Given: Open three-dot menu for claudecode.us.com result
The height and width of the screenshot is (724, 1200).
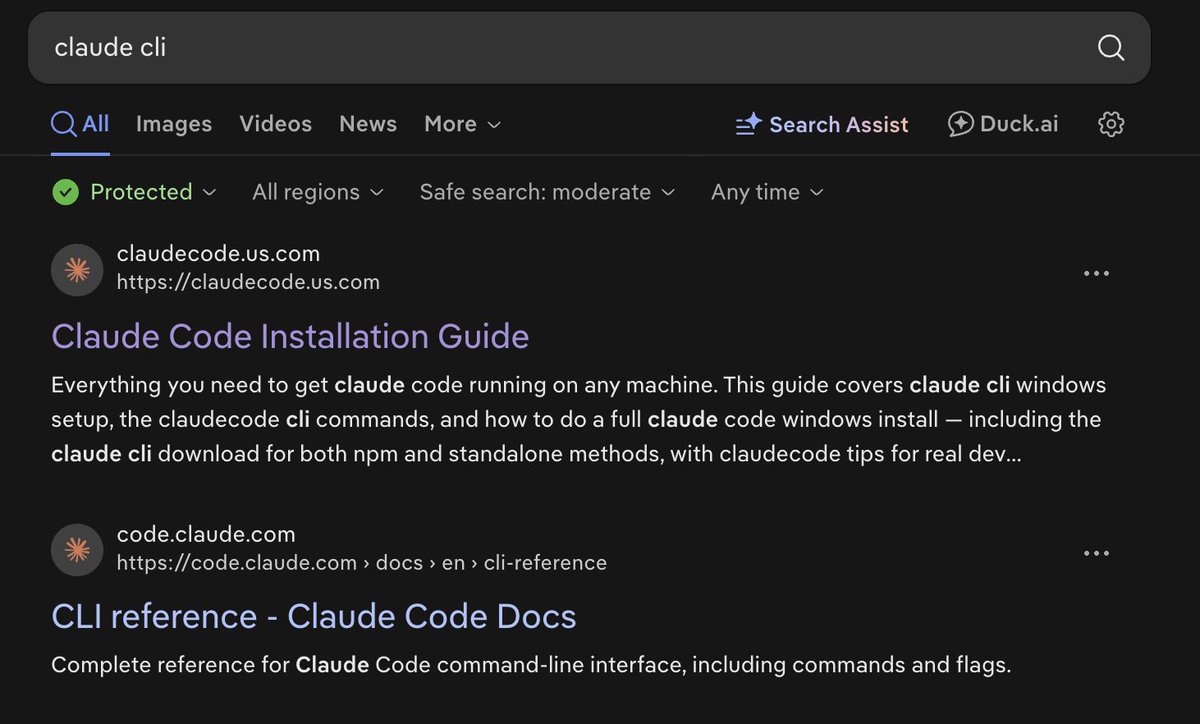Looking at the screenshot, I should pos(1097,273).
